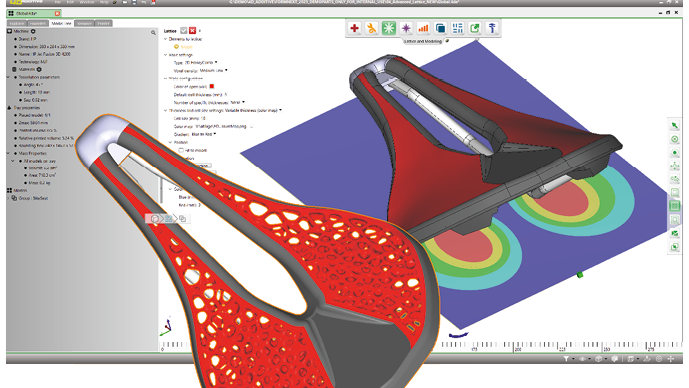Toggle the checkbox under Position section
Viewport: 689px width, 388px height.
pos(181,150)
